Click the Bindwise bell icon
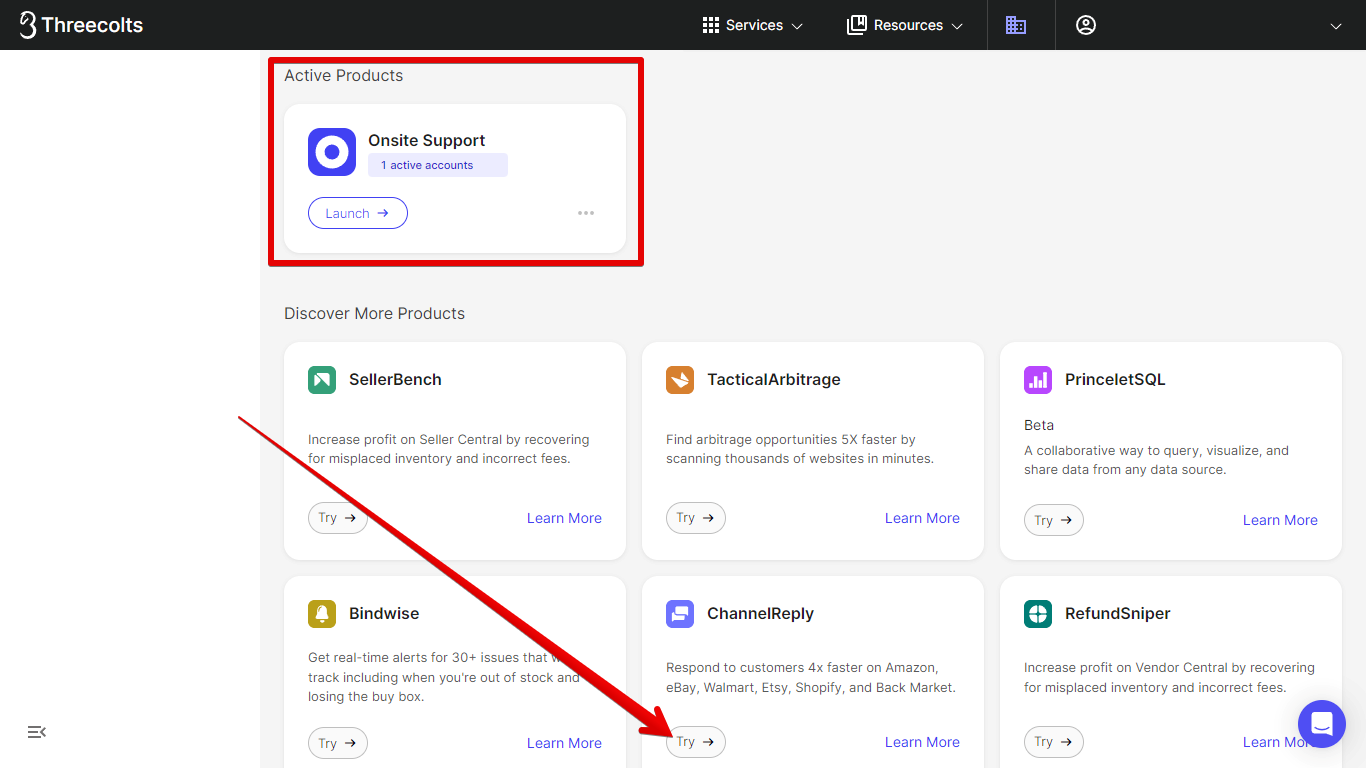The height and width of the screenshot is (768, 1366). [x=322, y=614]
